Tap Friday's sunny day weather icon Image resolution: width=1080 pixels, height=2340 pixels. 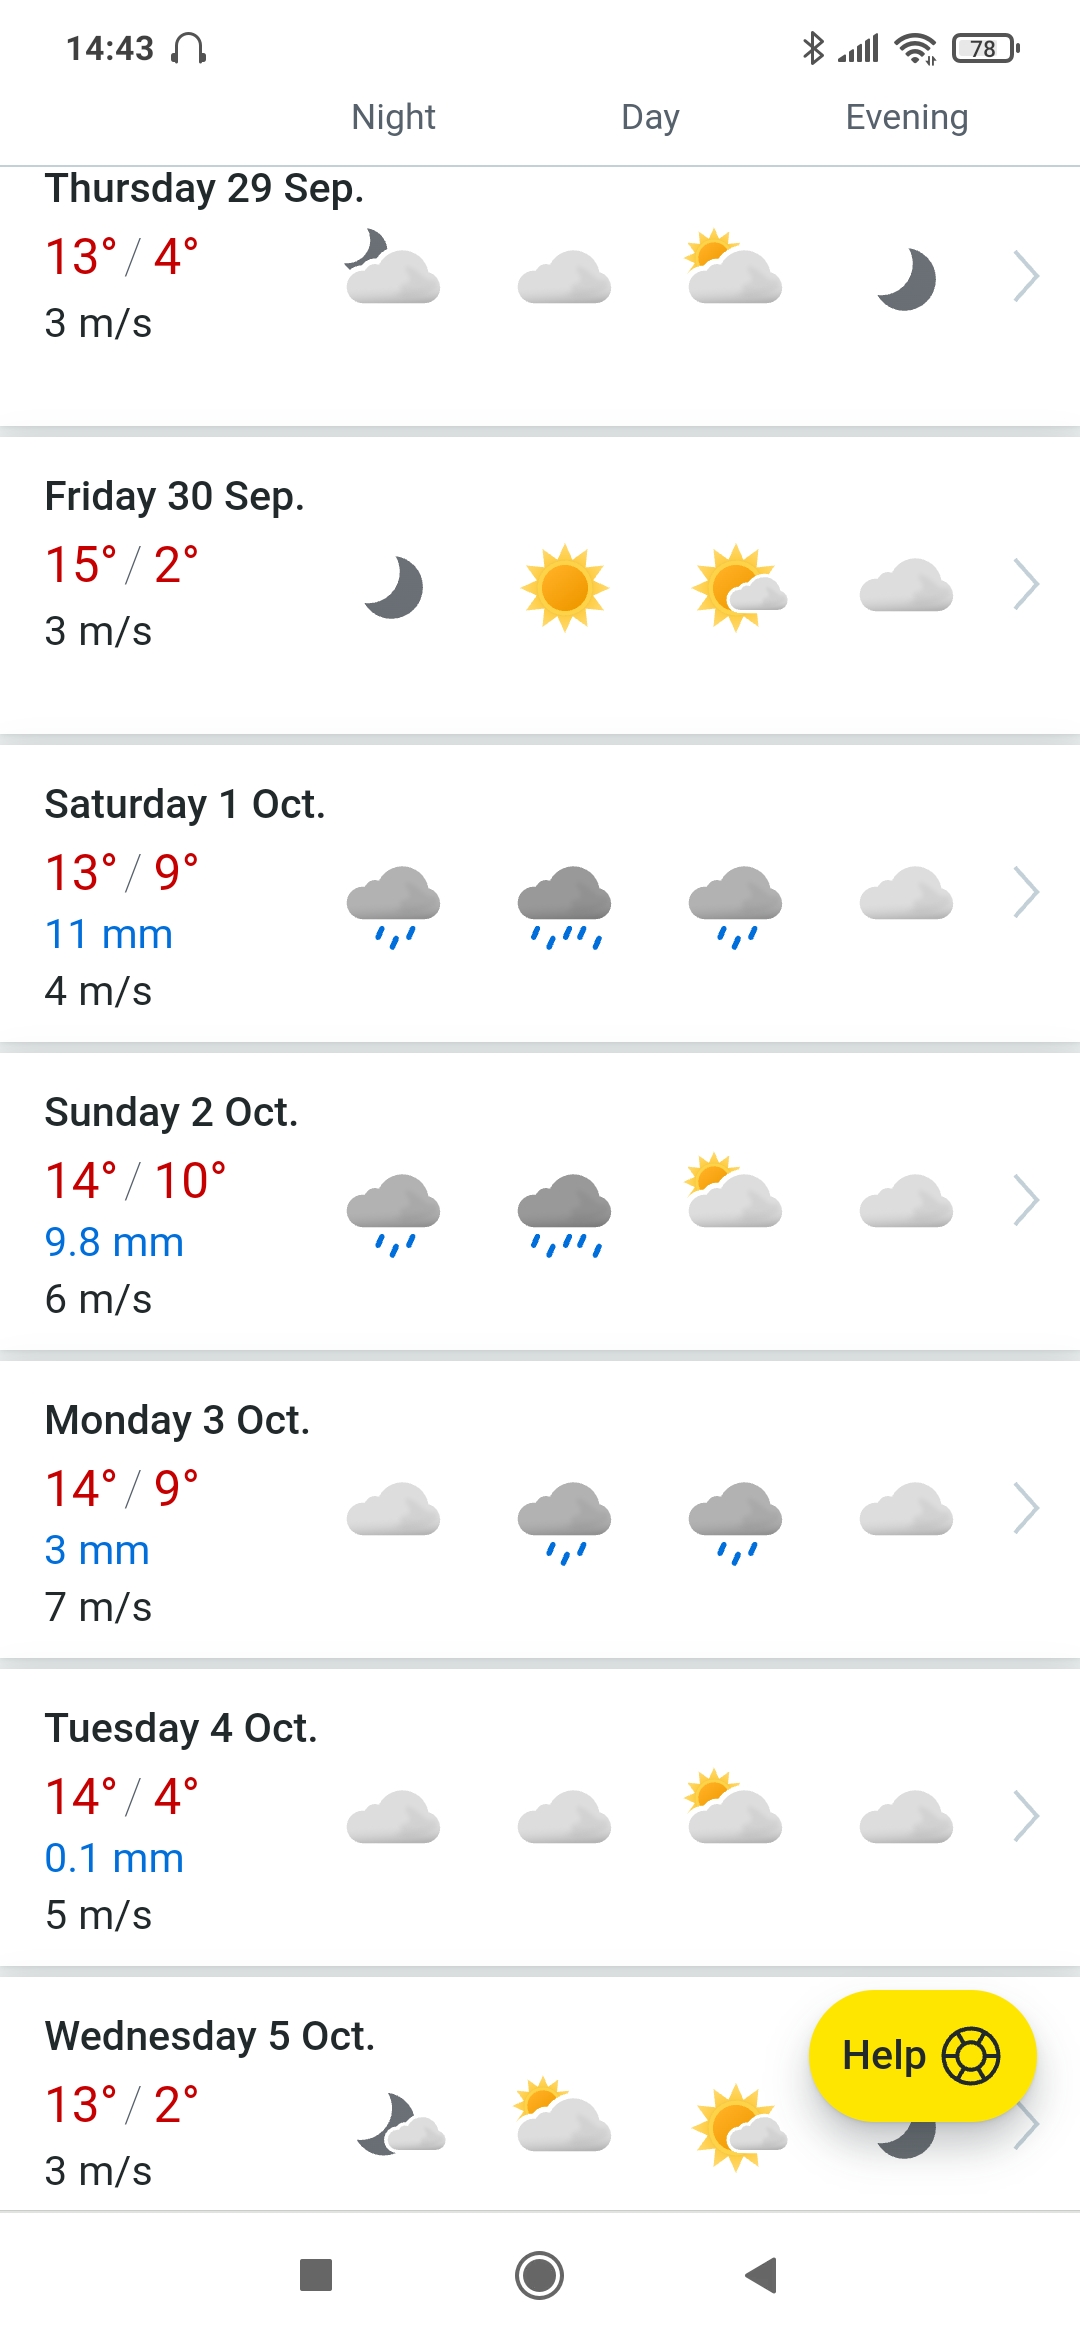[x=565, y=588]
